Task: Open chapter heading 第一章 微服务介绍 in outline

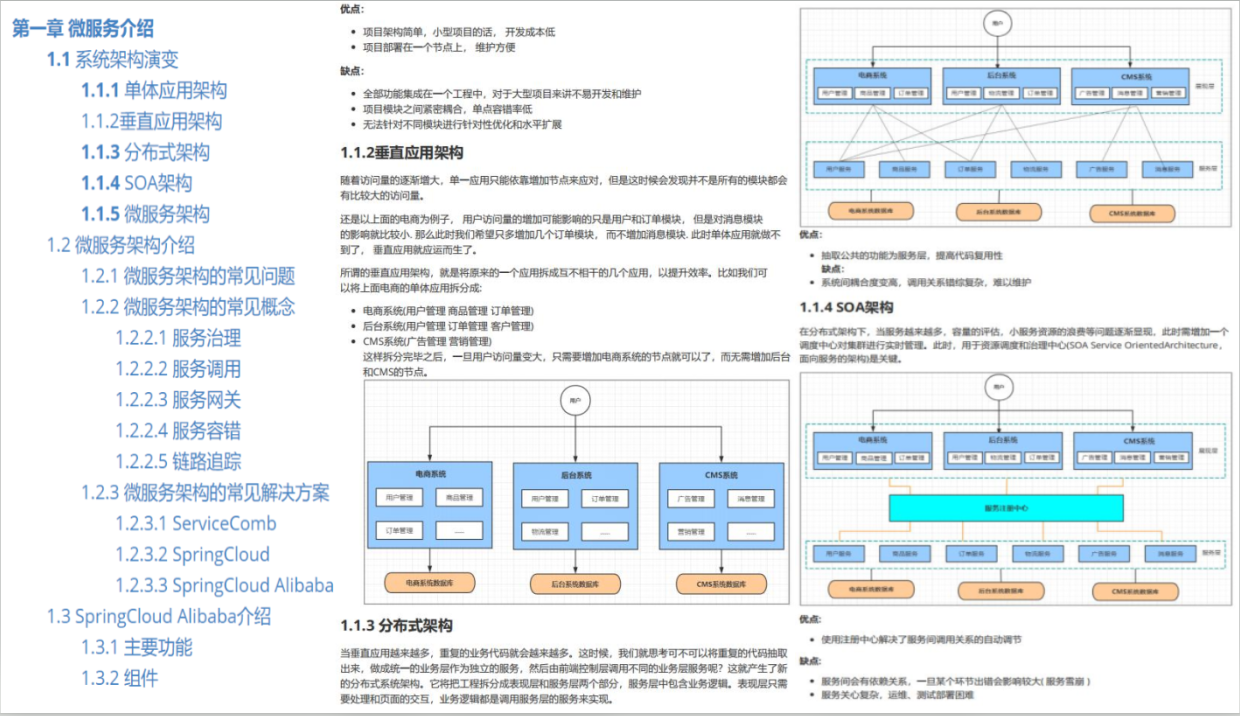Action: [x=83, y=29]
